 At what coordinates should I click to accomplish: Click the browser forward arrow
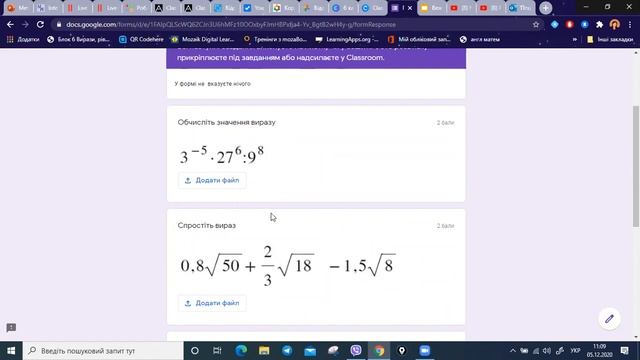click(25, 24)
